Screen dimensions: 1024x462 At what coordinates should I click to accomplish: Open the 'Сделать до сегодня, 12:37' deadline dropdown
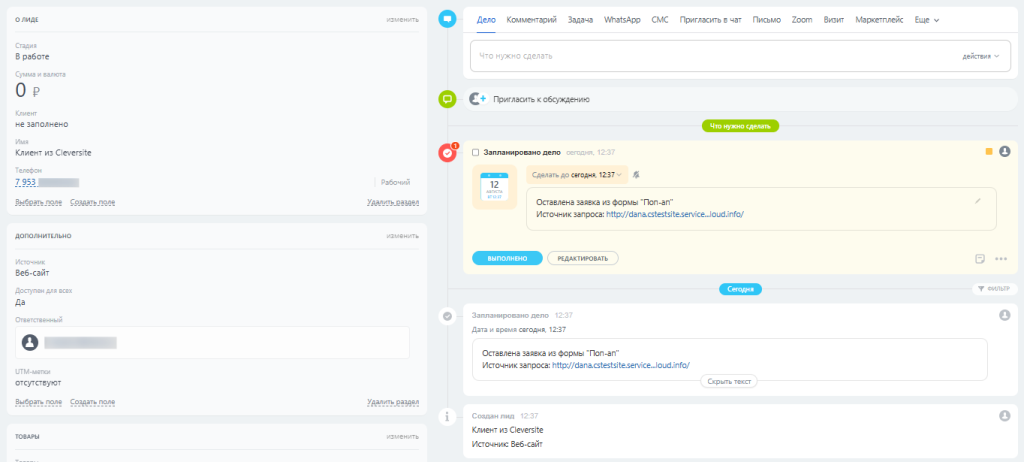tap(577, 174)
